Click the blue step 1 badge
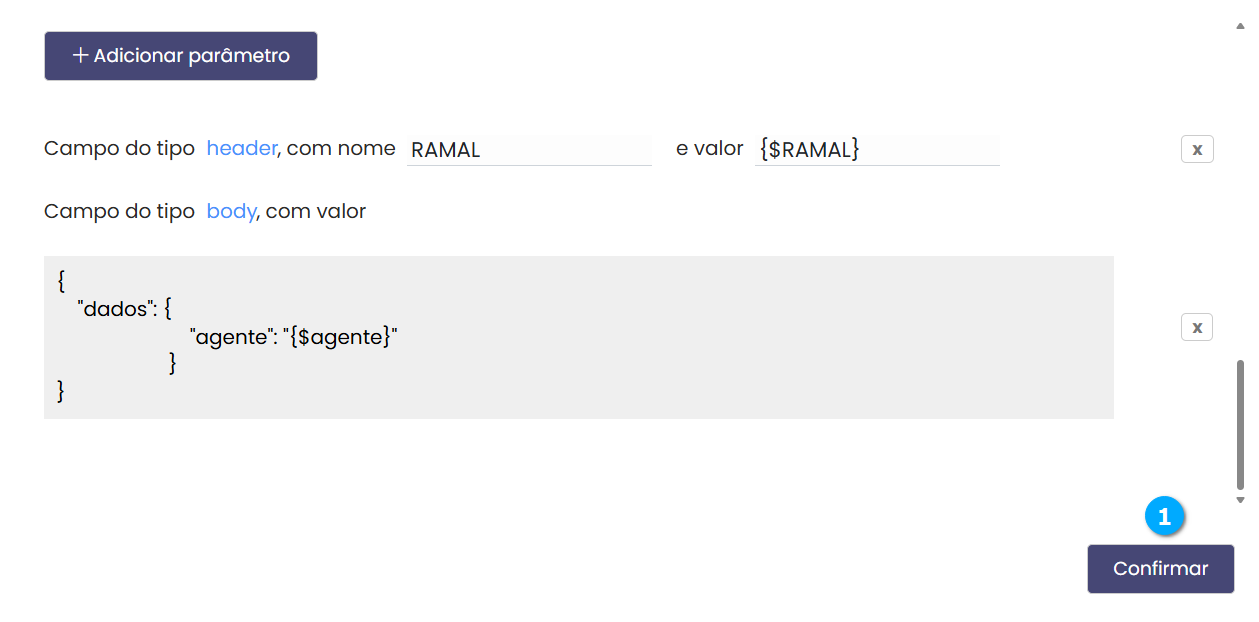The height and width of the screenshot is (622, 1259). click(x=1164, y=517)
